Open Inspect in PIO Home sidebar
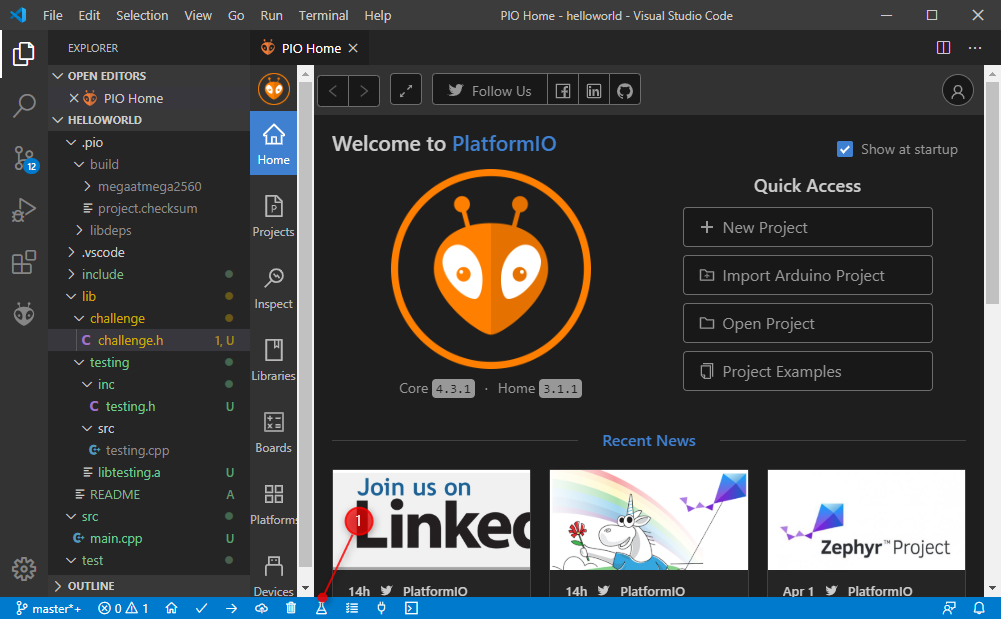Image resolution: width=1001 pixels, height=619 pixels. pos(273,288)
